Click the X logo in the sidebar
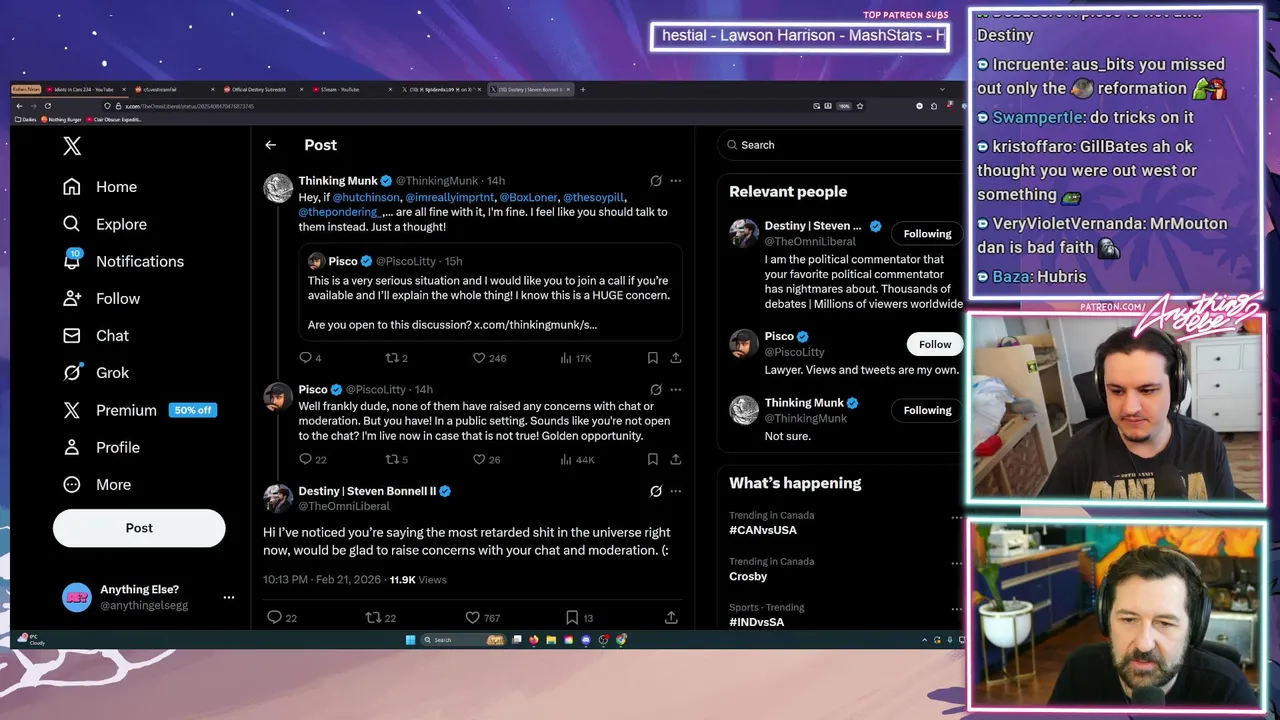Screen dimensions: 1280x720 pyautogui.click(x=72, y=146)
